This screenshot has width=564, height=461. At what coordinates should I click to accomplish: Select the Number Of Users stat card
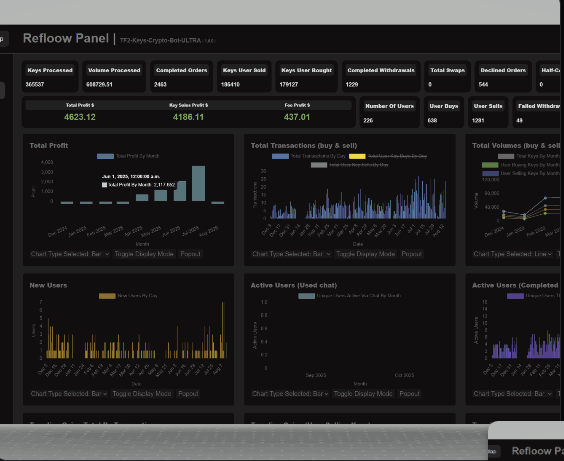click(390, 112)
